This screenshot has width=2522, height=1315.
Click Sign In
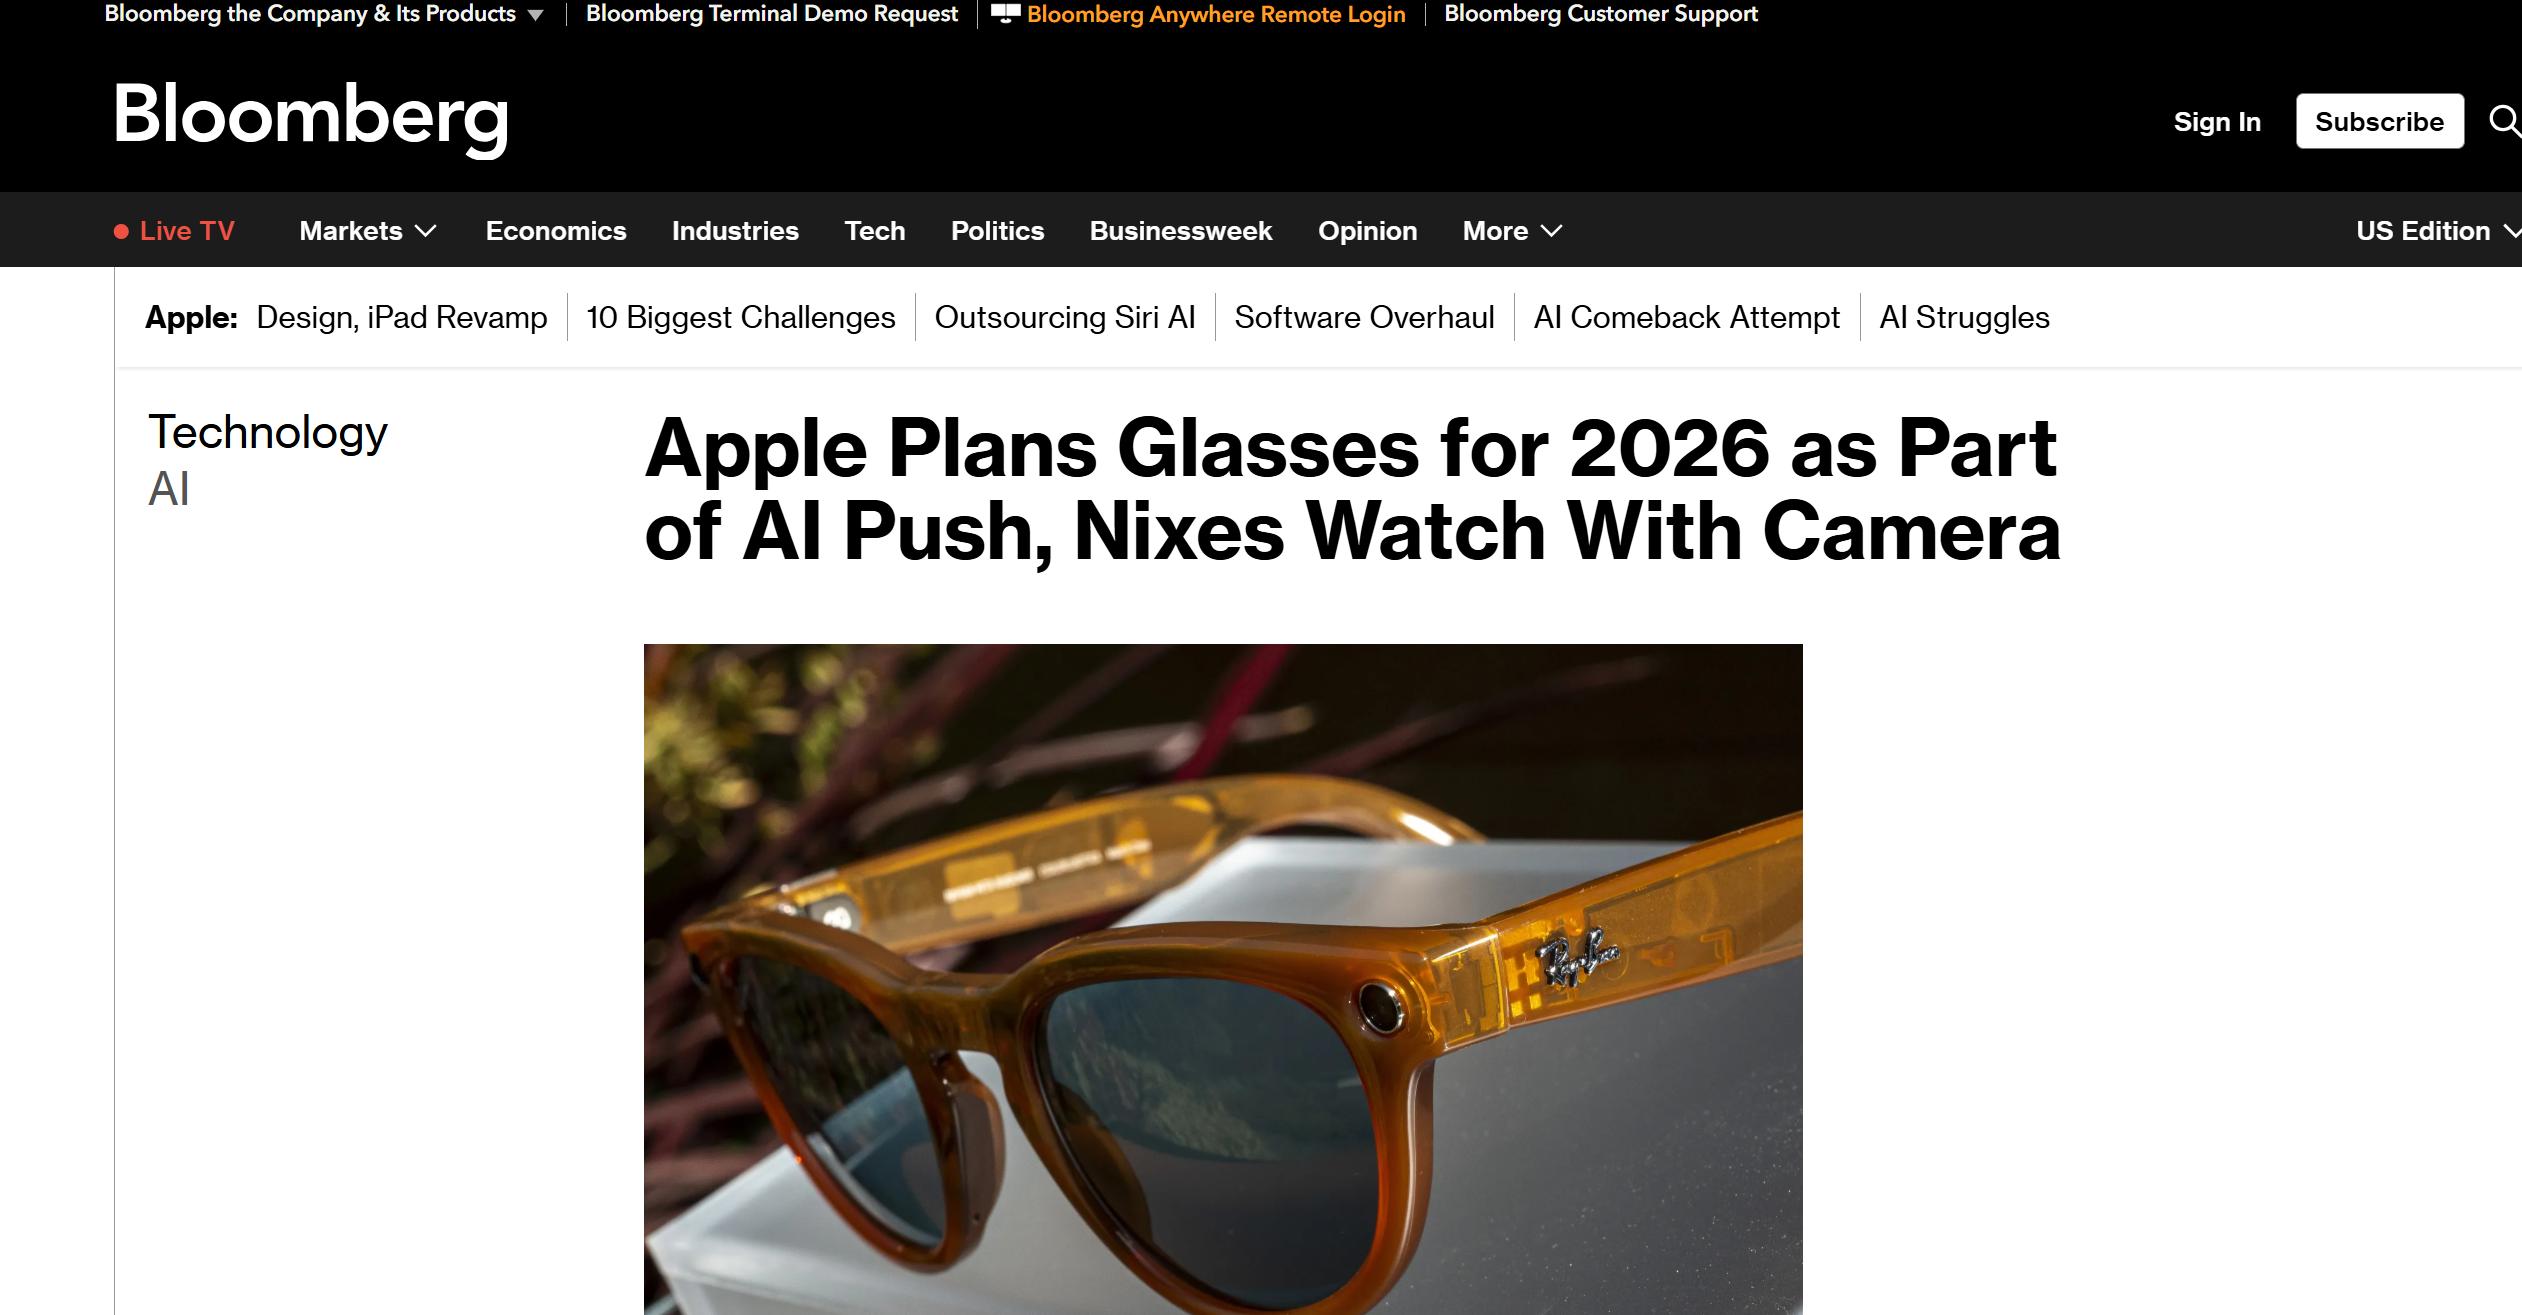(x=2217, y=122)
